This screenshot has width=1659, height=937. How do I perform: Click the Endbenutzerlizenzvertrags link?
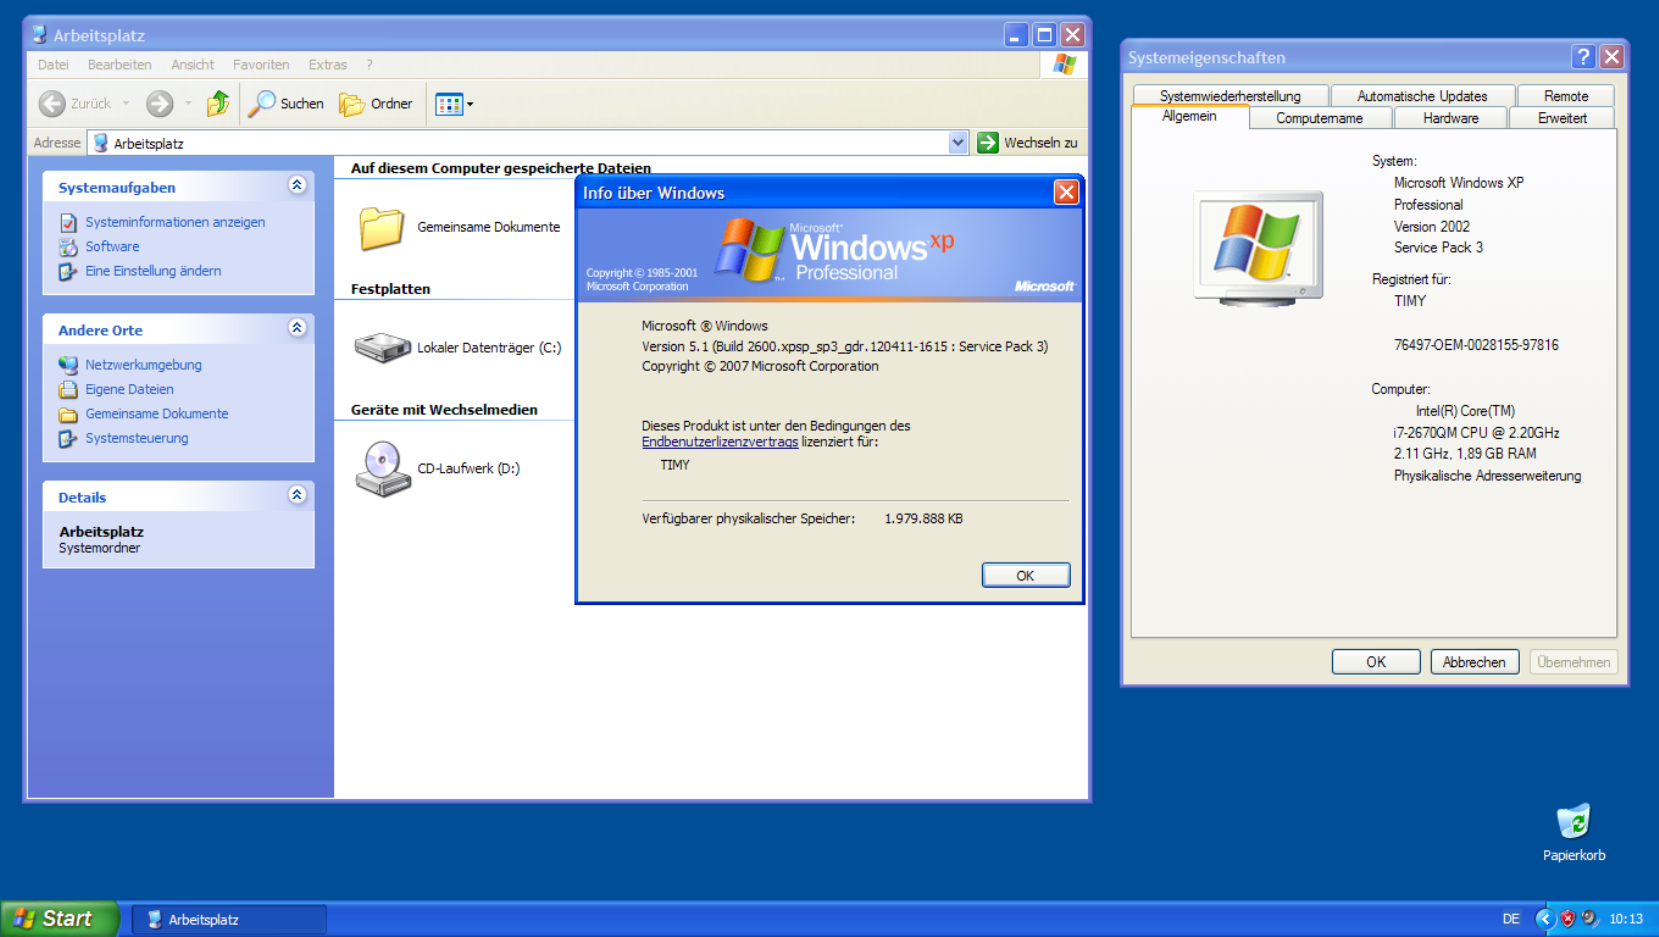tap(719, 441)
